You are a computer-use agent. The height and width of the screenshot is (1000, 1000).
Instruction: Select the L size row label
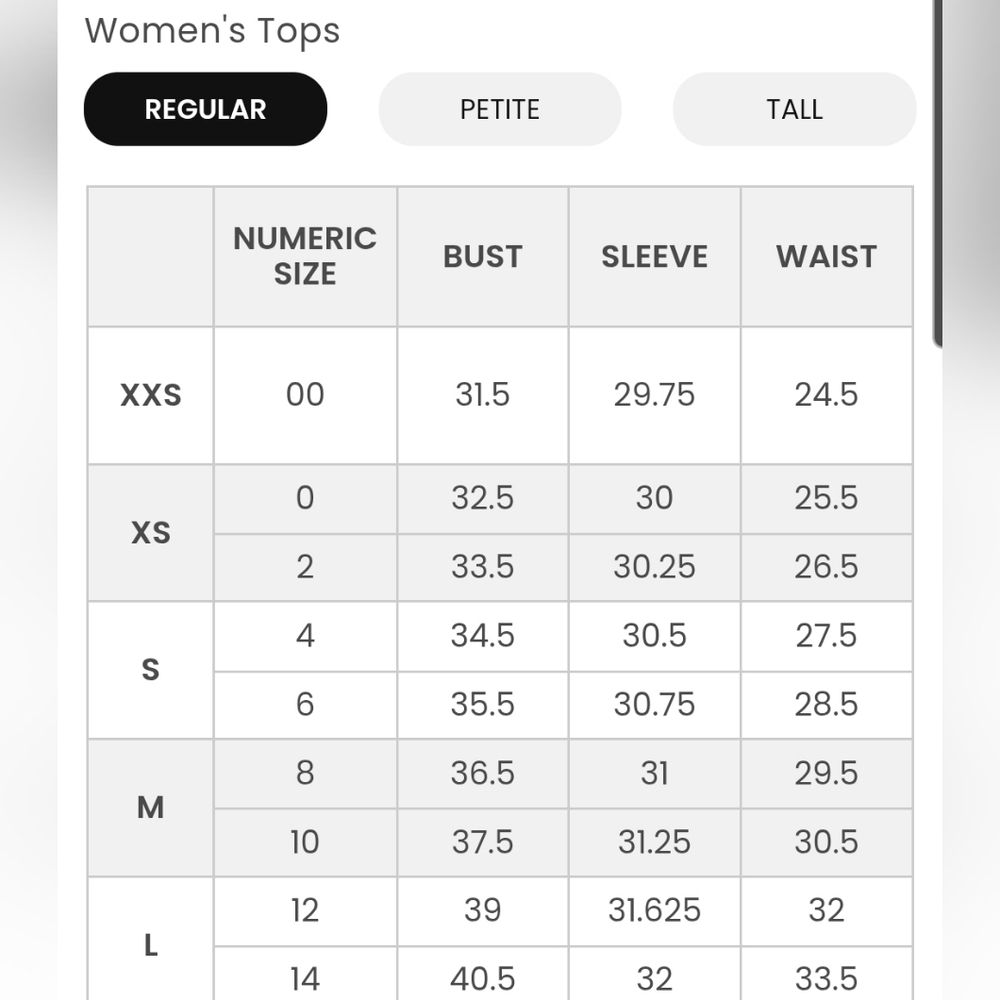[x=151, y=945]
